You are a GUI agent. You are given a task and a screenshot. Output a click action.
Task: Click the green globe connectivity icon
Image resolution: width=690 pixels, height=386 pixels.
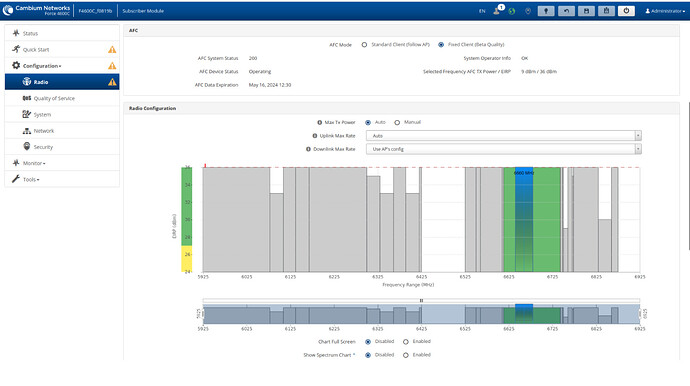tap(512, 11)
